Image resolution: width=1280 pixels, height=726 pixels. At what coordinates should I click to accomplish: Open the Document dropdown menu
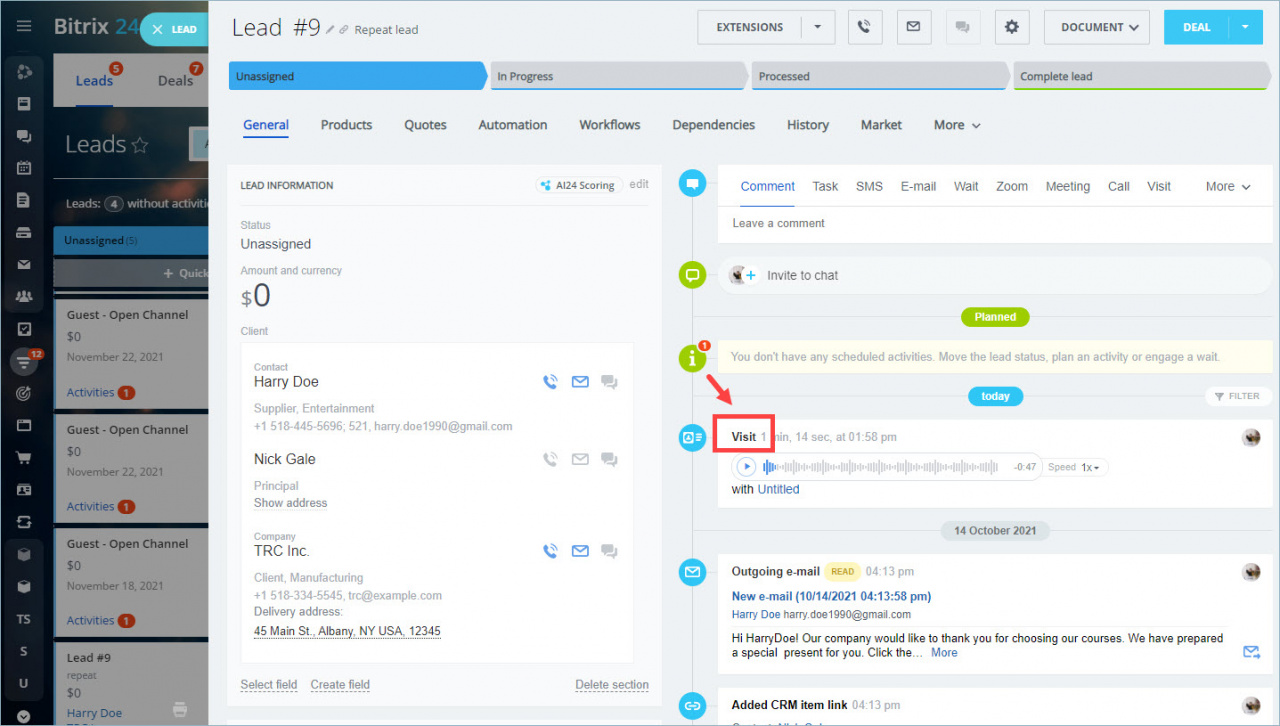pyautogui.click(x=1097, y=28)
